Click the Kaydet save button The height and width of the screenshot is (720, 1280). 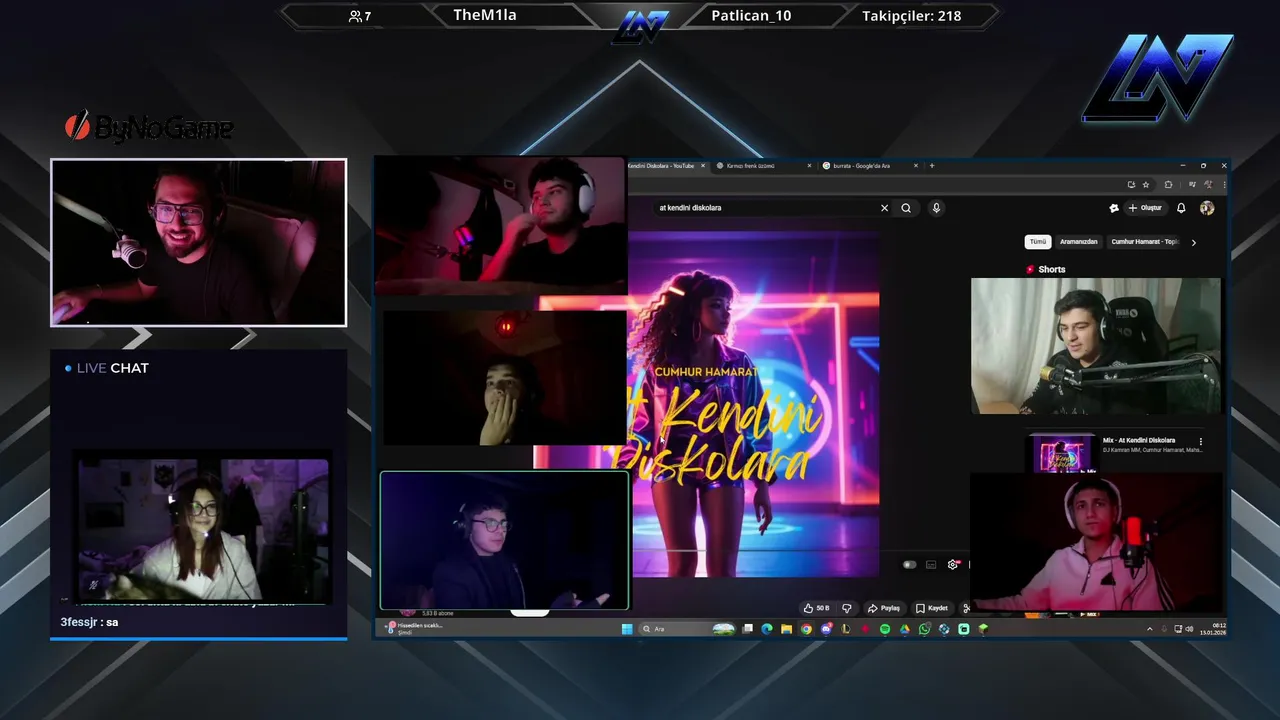[x=932, y=608]
